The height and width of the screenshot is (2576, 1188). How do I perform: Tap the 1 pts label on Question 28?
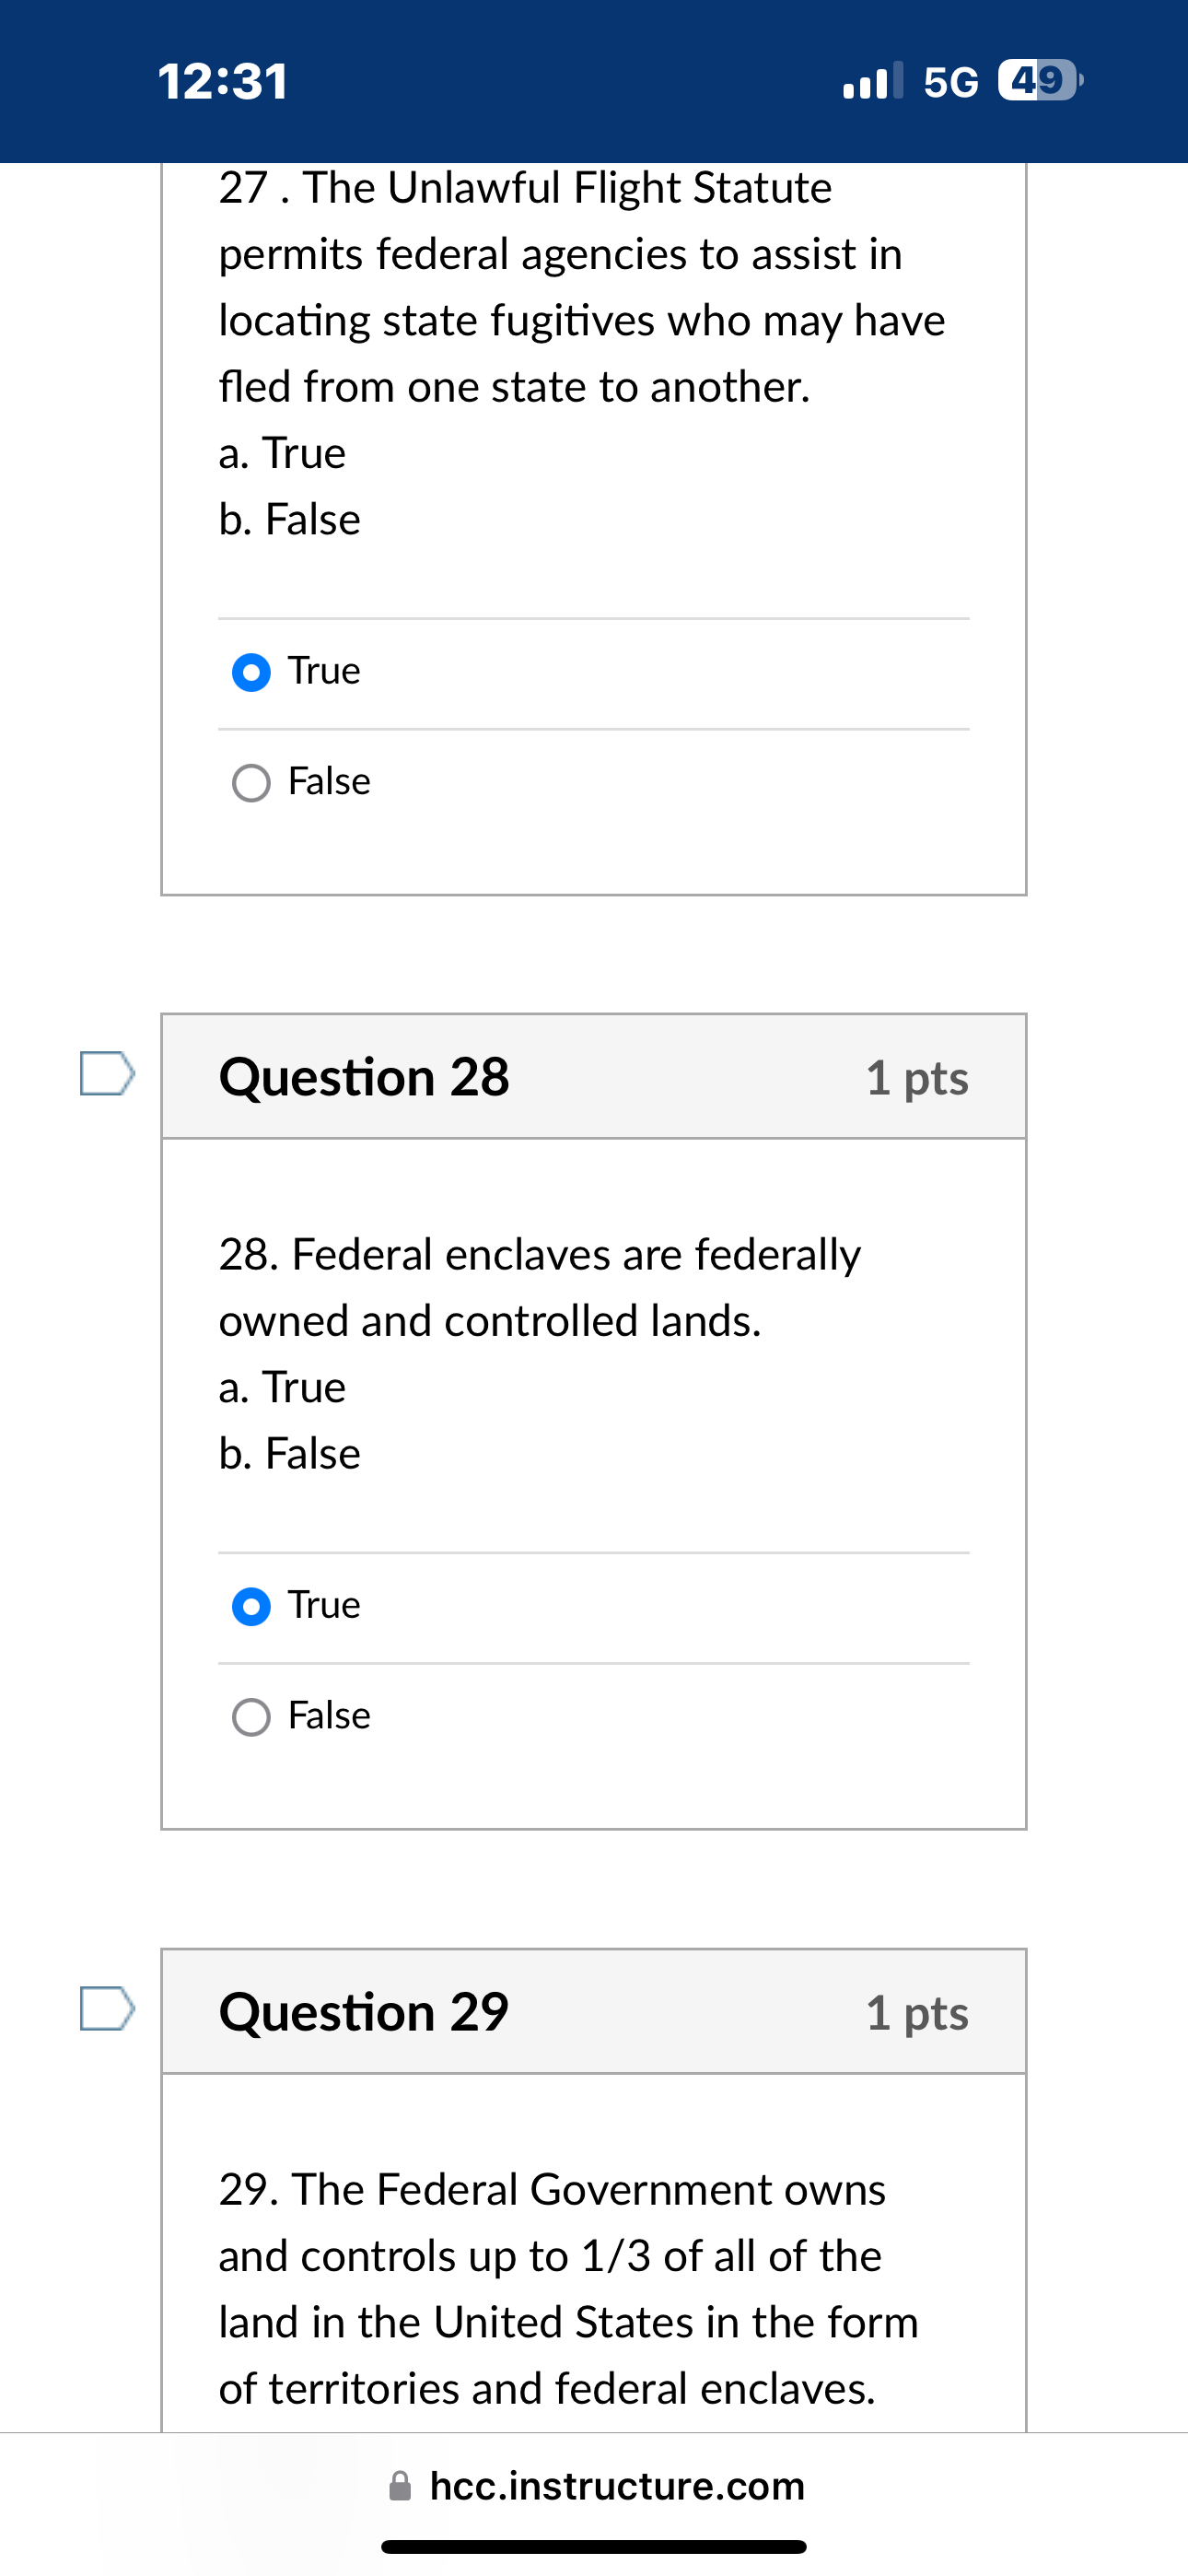(917, 1078)
